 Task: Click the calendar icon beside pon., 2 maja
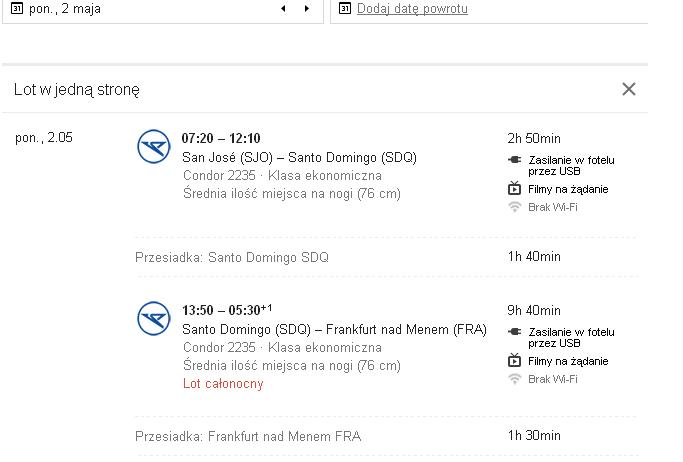pos(17,8)
